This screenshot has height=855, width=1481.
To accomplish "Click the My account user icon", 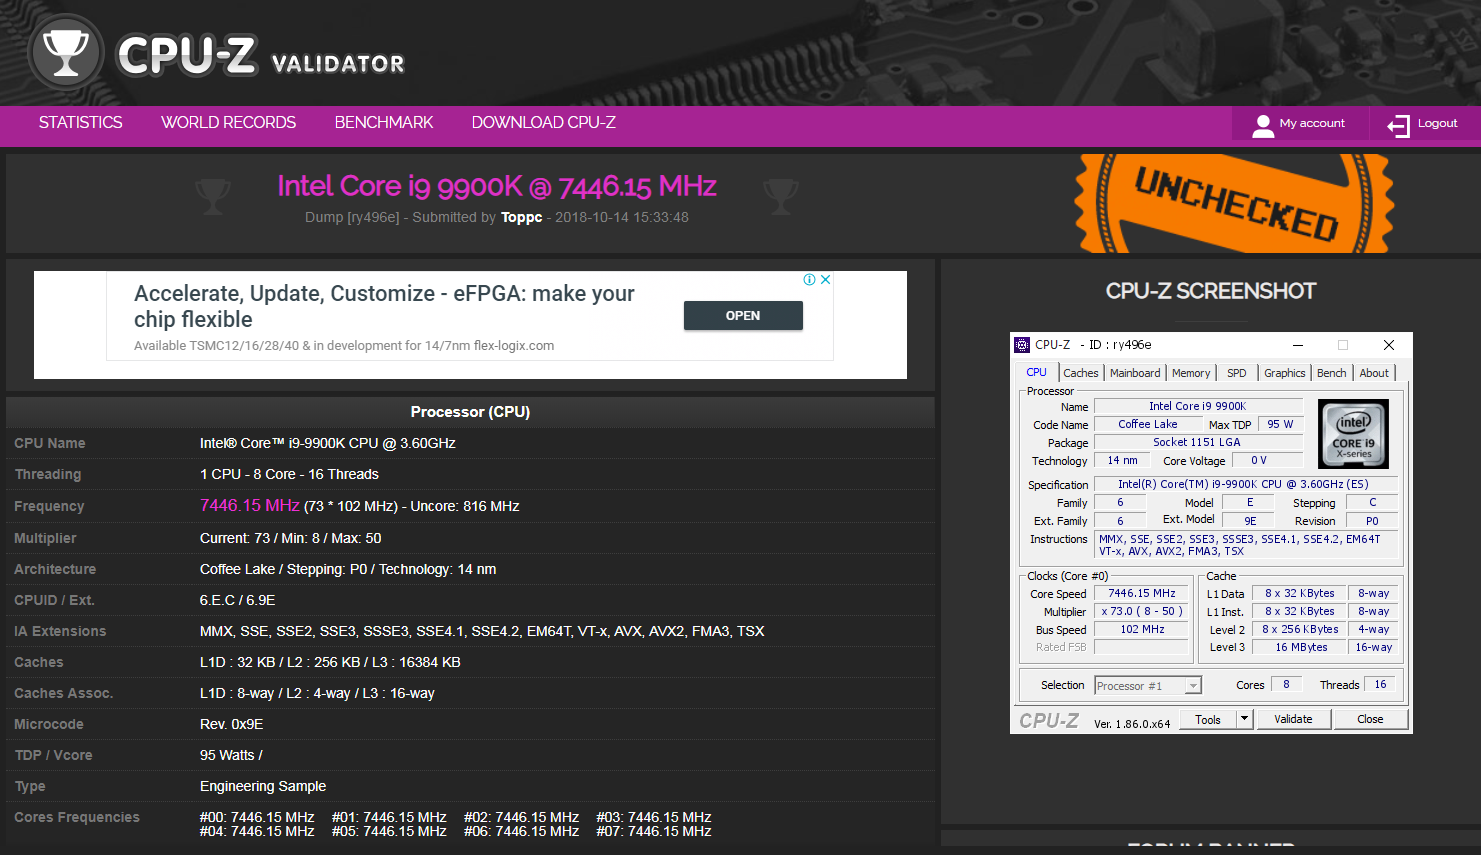I will coord(1263,124).
